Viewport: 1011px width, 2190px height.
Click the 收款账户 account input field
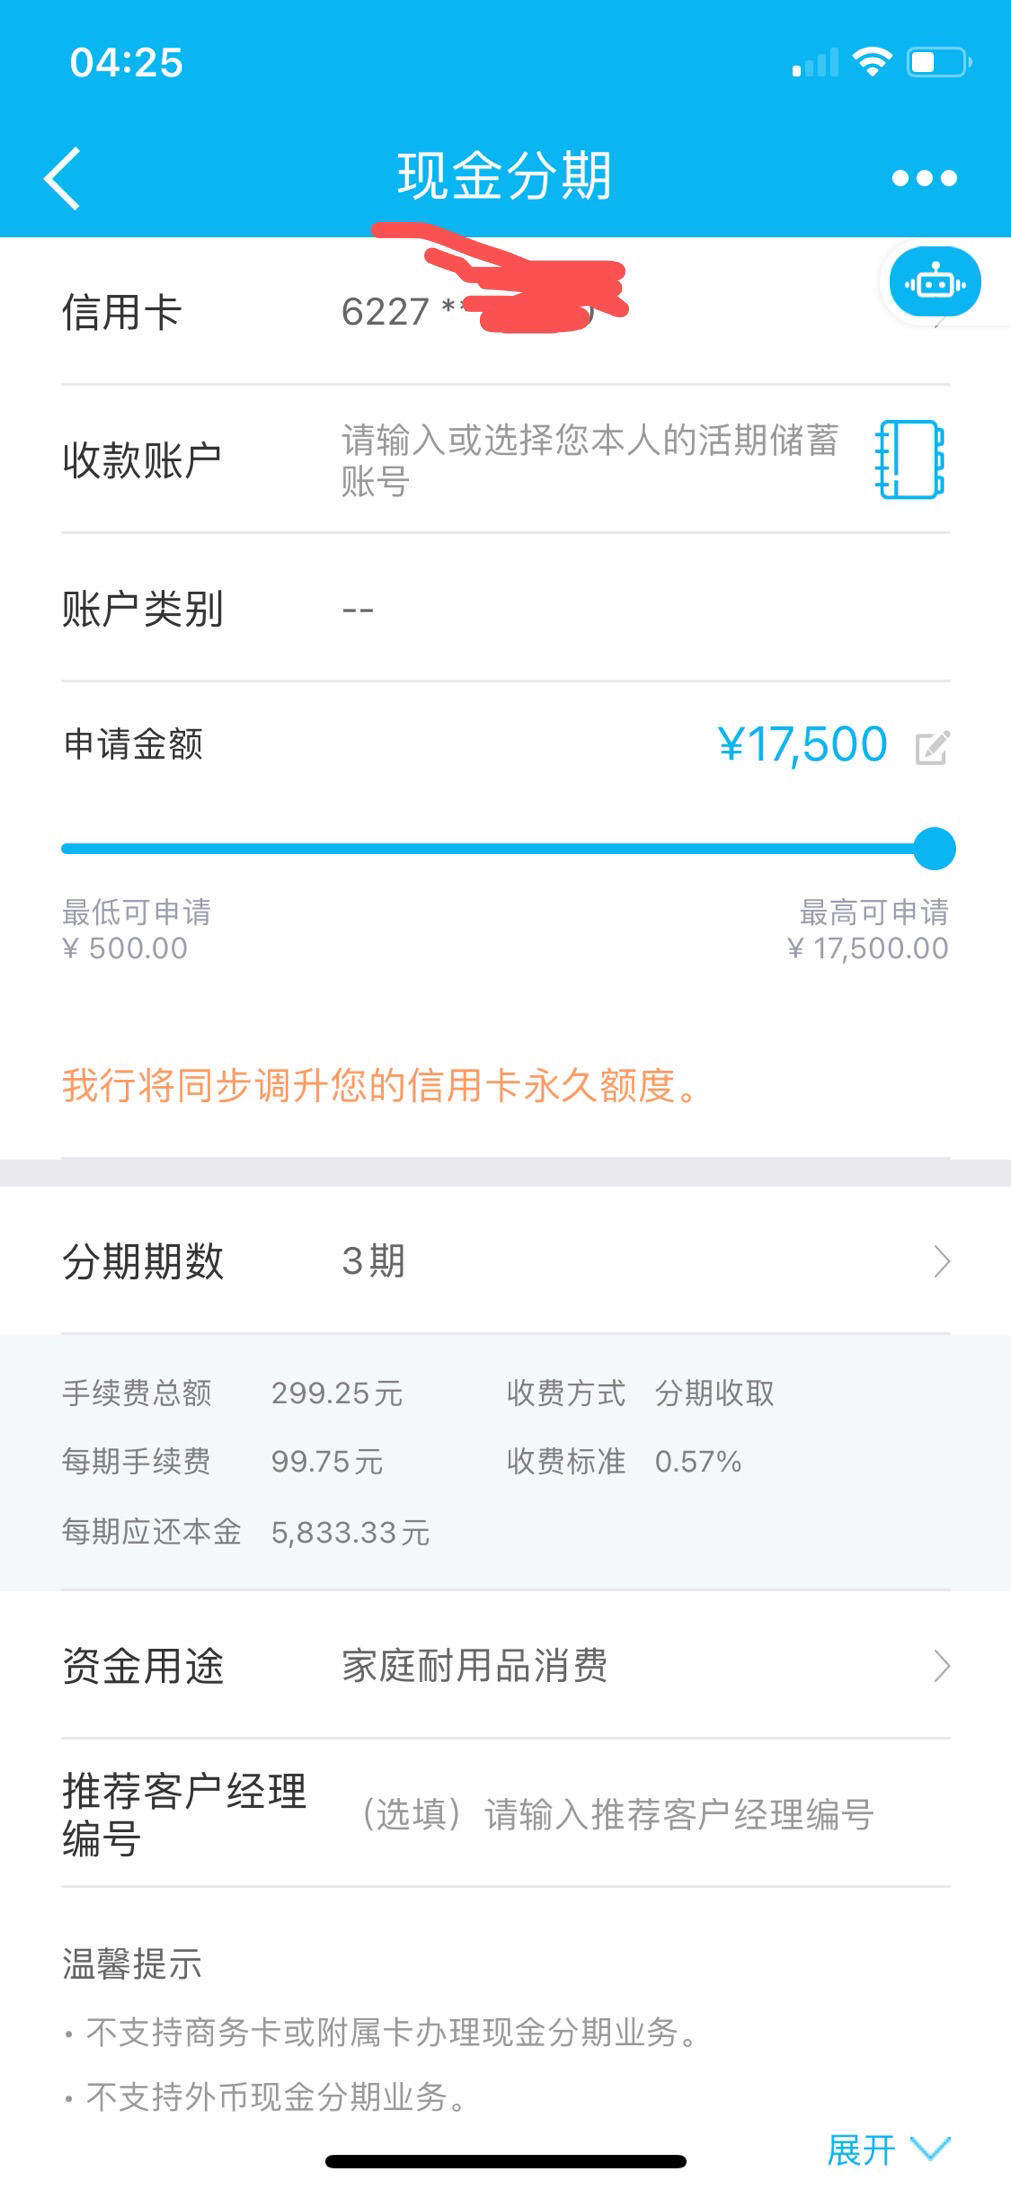click(x=590, y=460)
